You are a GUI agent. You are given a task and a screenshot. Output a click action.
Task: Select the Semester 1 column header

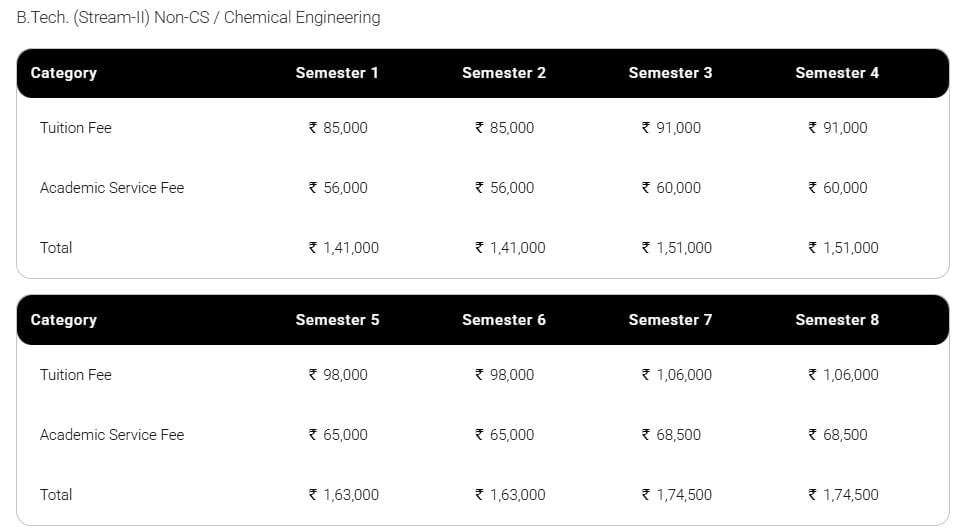tap(337, 73)
